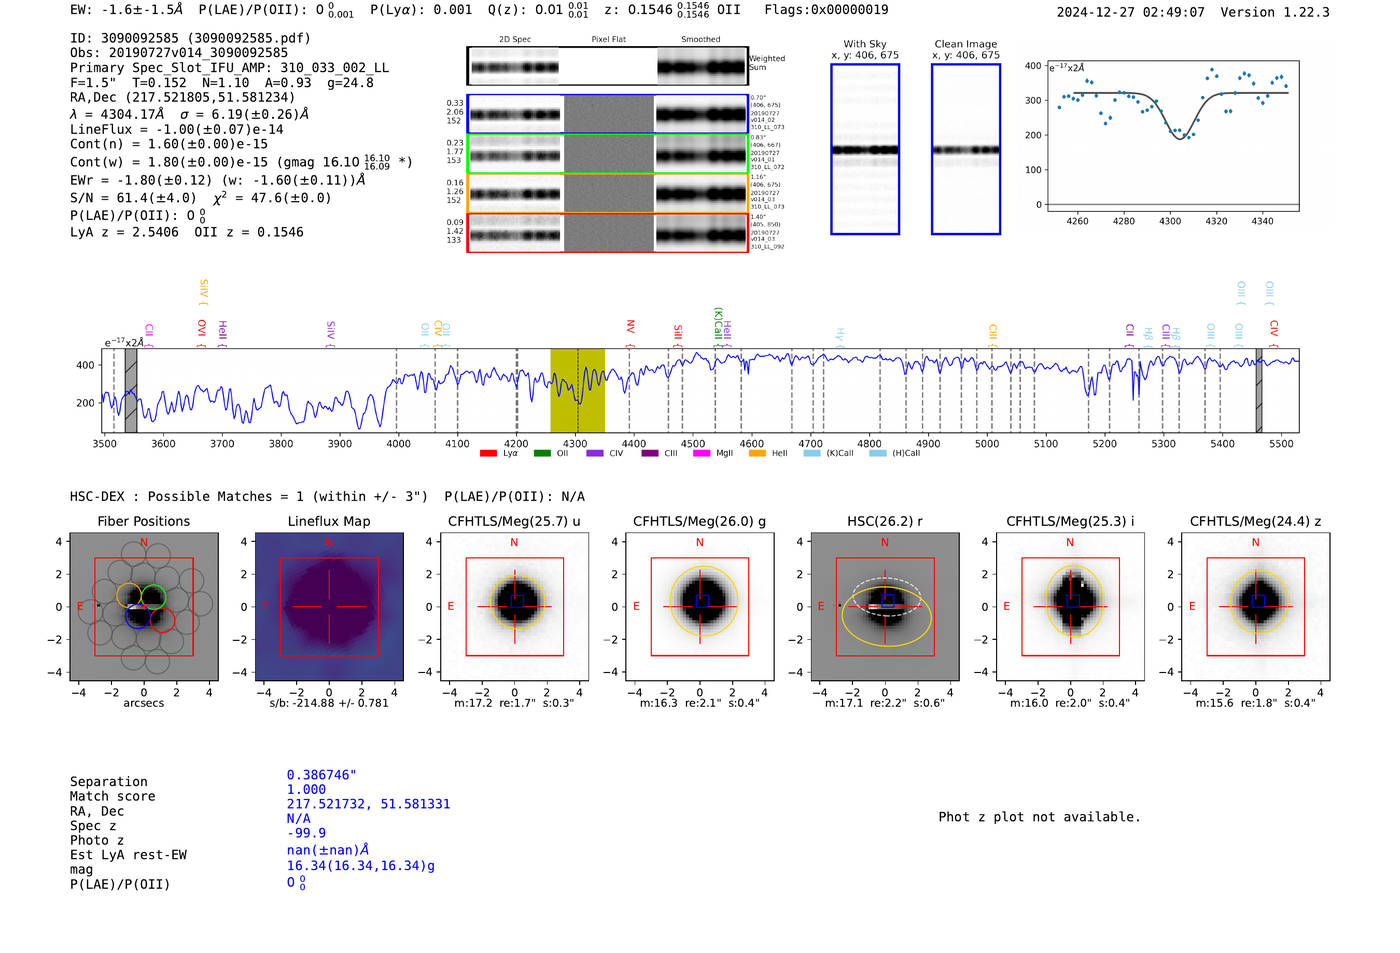This screenshot has width=1400, height=953.
Task: Click the With Sky cutout image
Action: pos(865,149)
